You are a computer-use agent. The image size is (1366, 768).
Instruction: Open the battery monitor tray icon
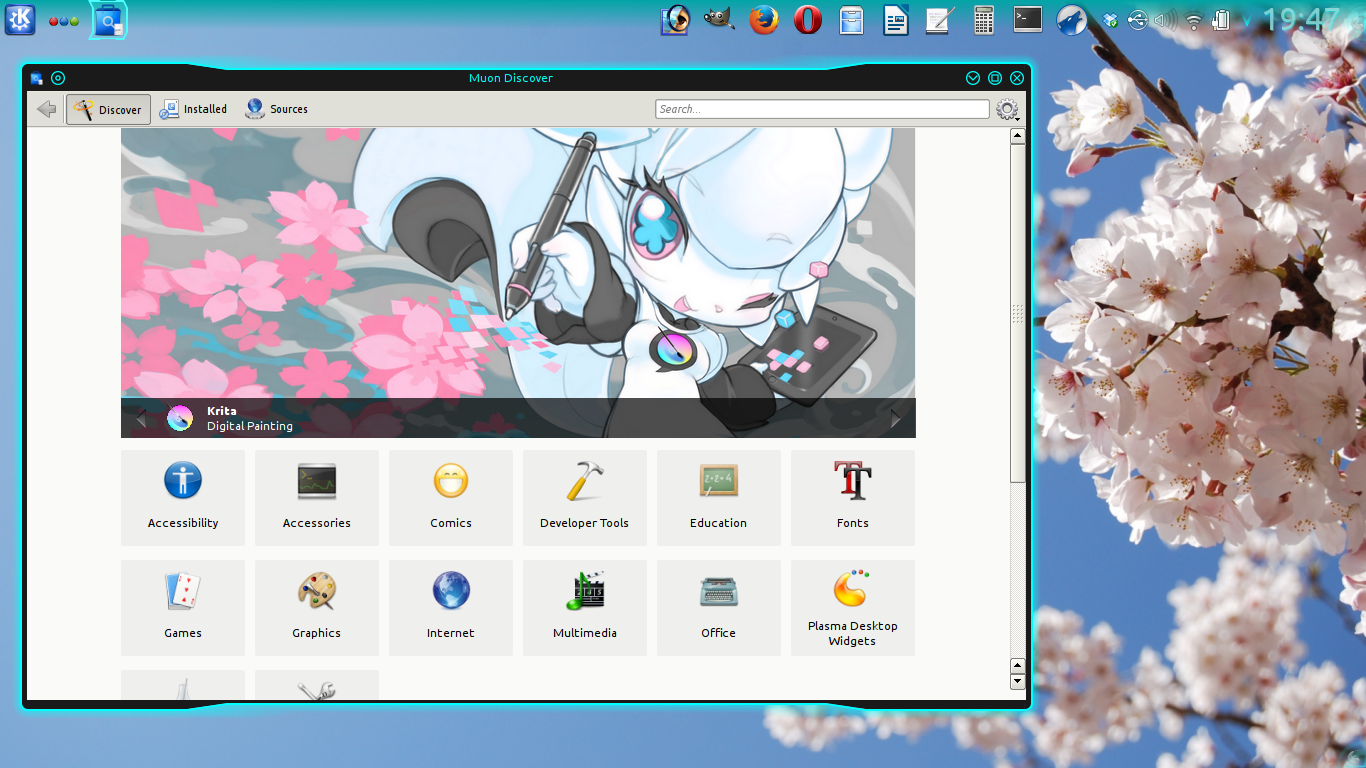click(x=1221, y=19)
